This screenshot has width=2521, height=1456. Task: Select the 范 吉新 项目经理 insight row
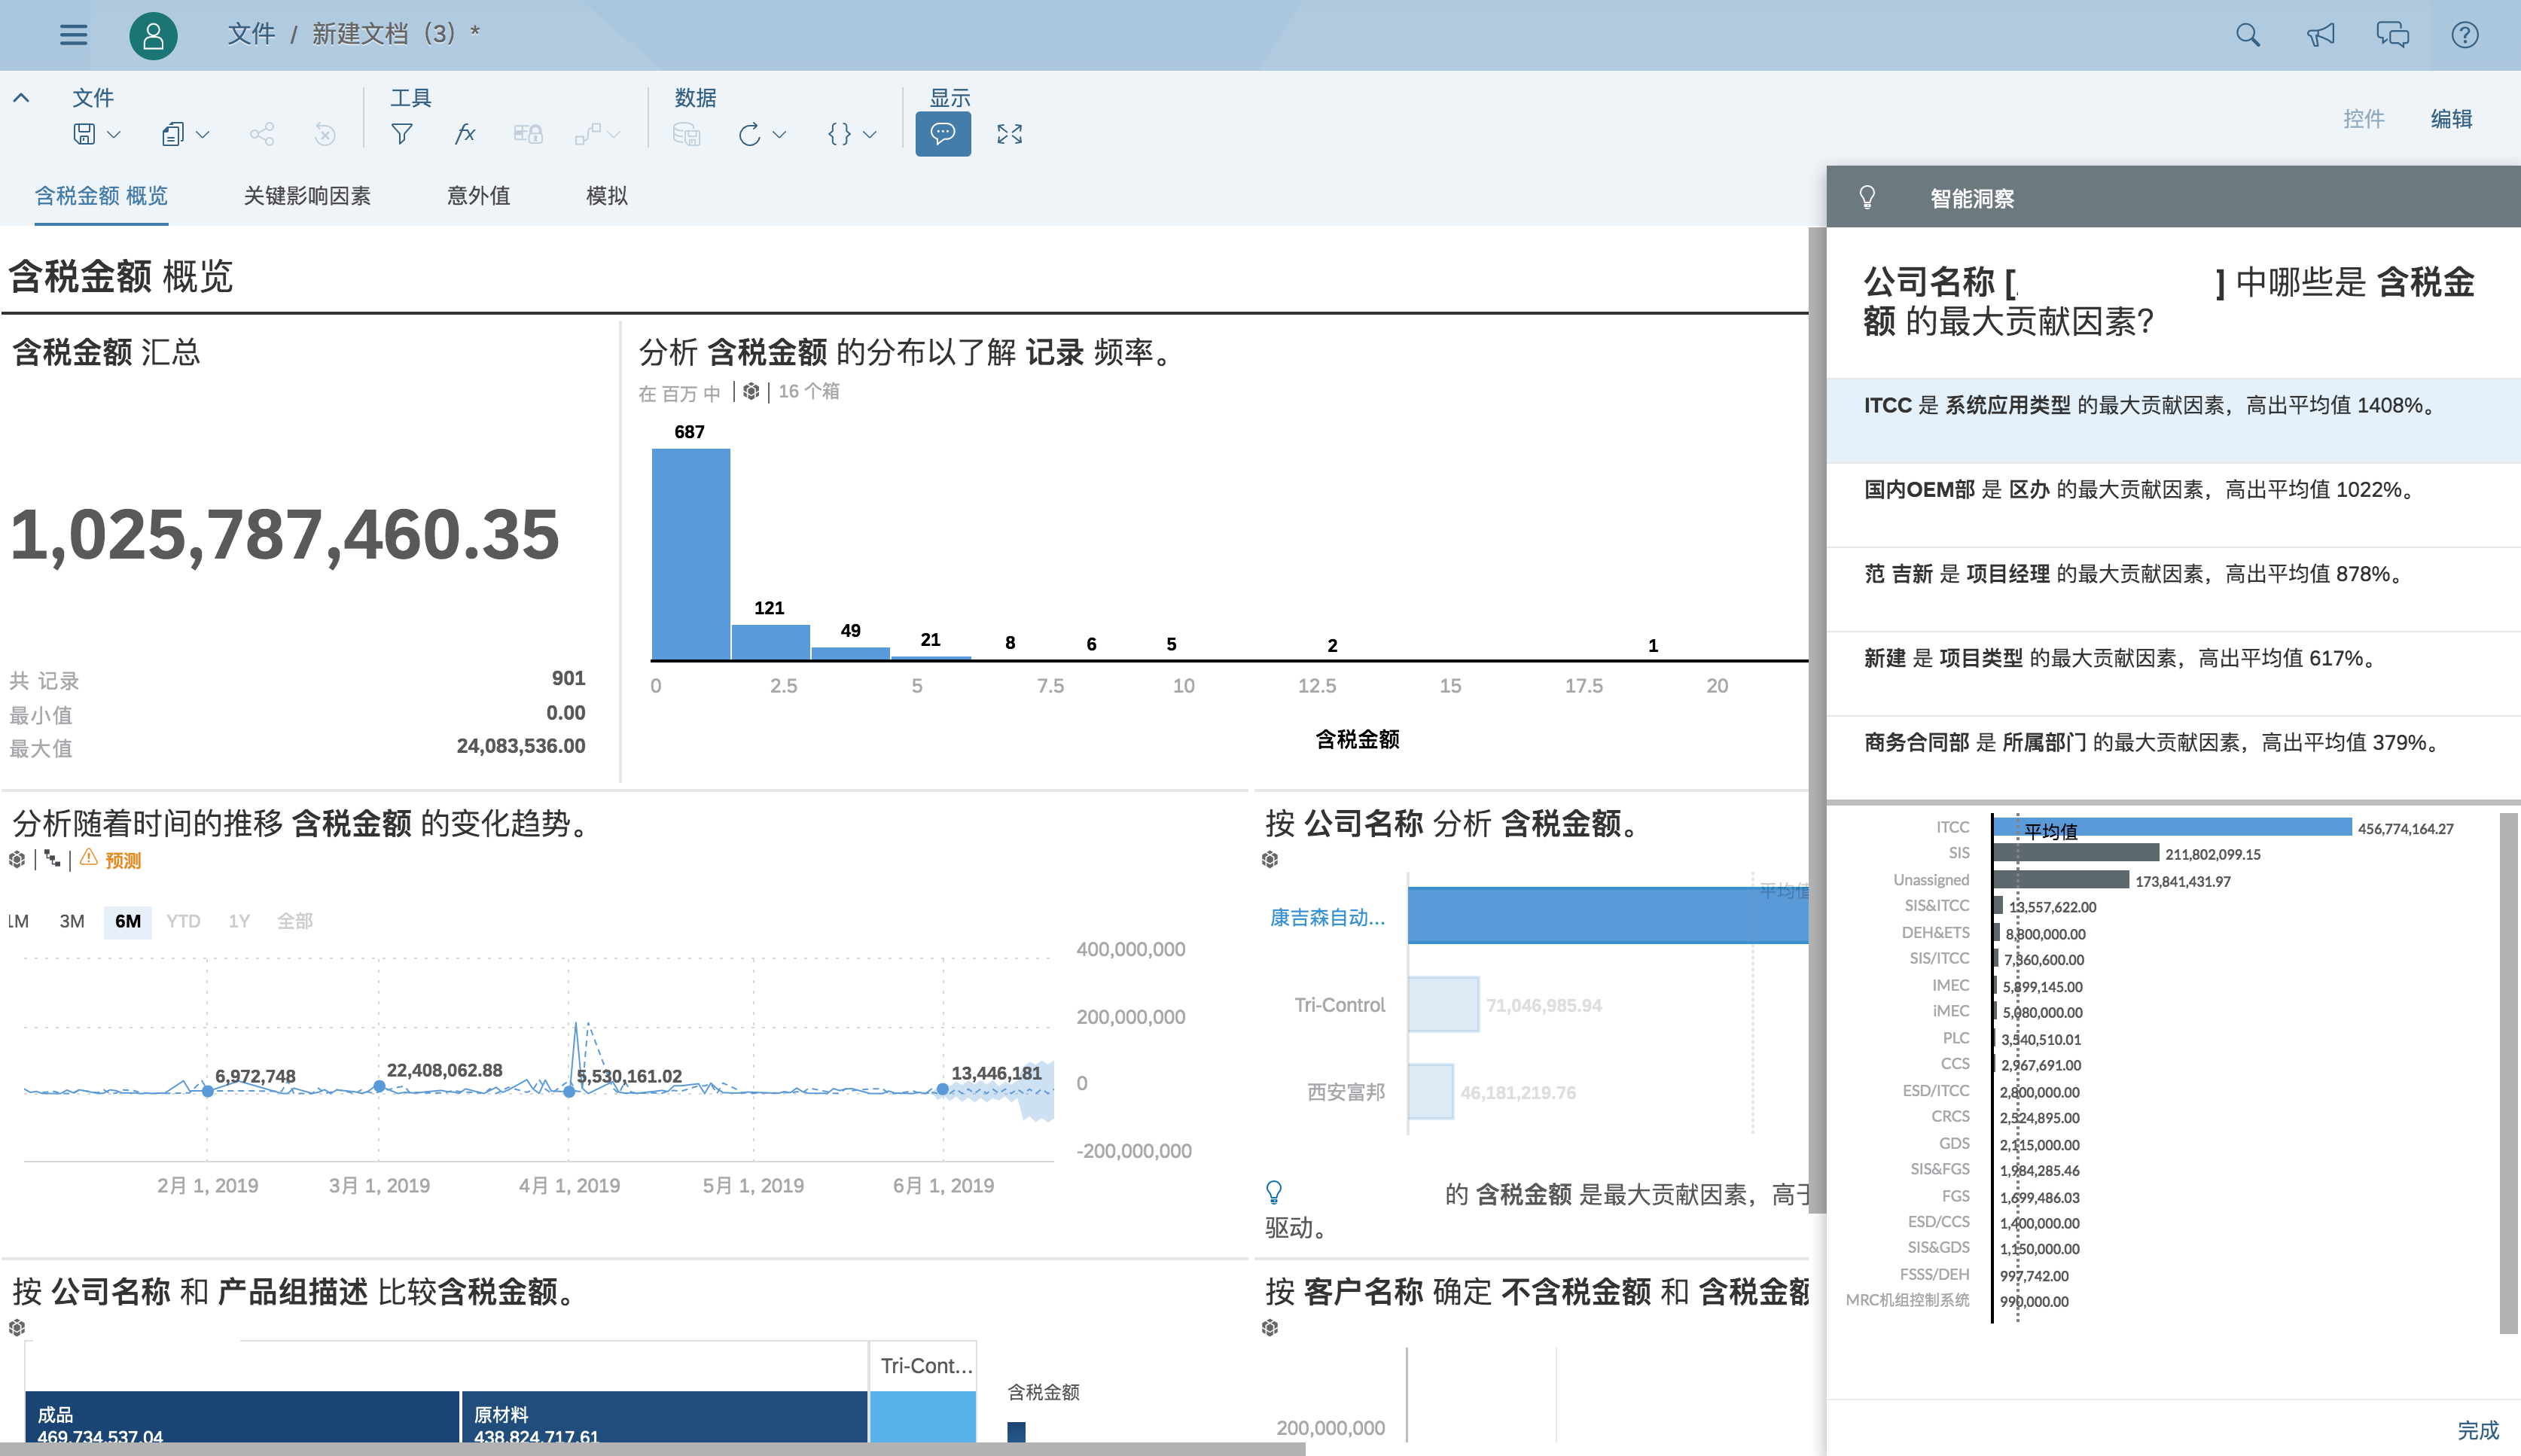[x=2173, y=588]
